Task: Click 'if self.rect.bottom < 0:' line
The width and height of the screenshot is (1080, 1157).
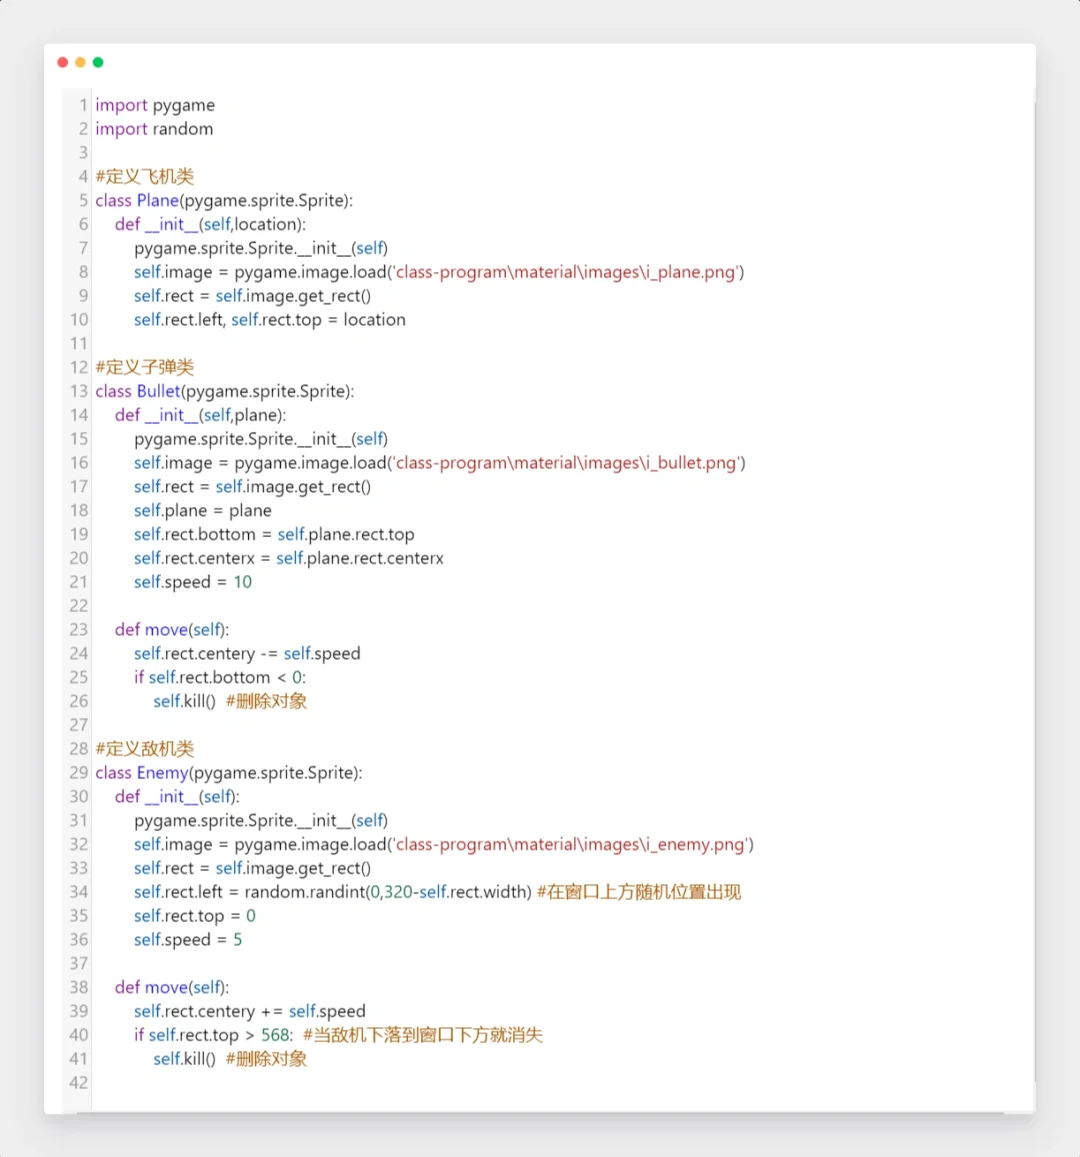Action: click(x=220, y=677)
